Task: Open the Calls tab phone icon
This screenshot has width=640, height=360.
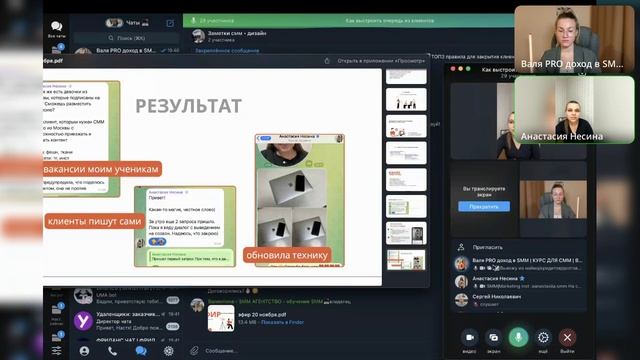Action: tap(112, 351)
